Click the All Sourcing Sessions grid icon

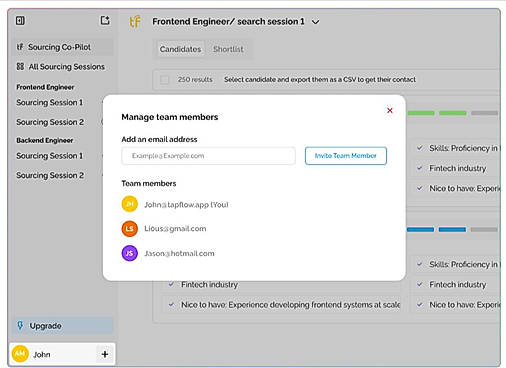pyautogui.click(x=20, y=66)
